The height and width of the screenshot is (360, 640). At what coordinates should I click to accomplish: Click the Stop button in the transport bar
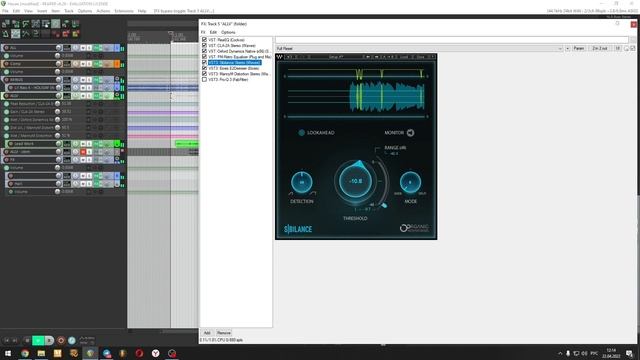tap(27, 340)
